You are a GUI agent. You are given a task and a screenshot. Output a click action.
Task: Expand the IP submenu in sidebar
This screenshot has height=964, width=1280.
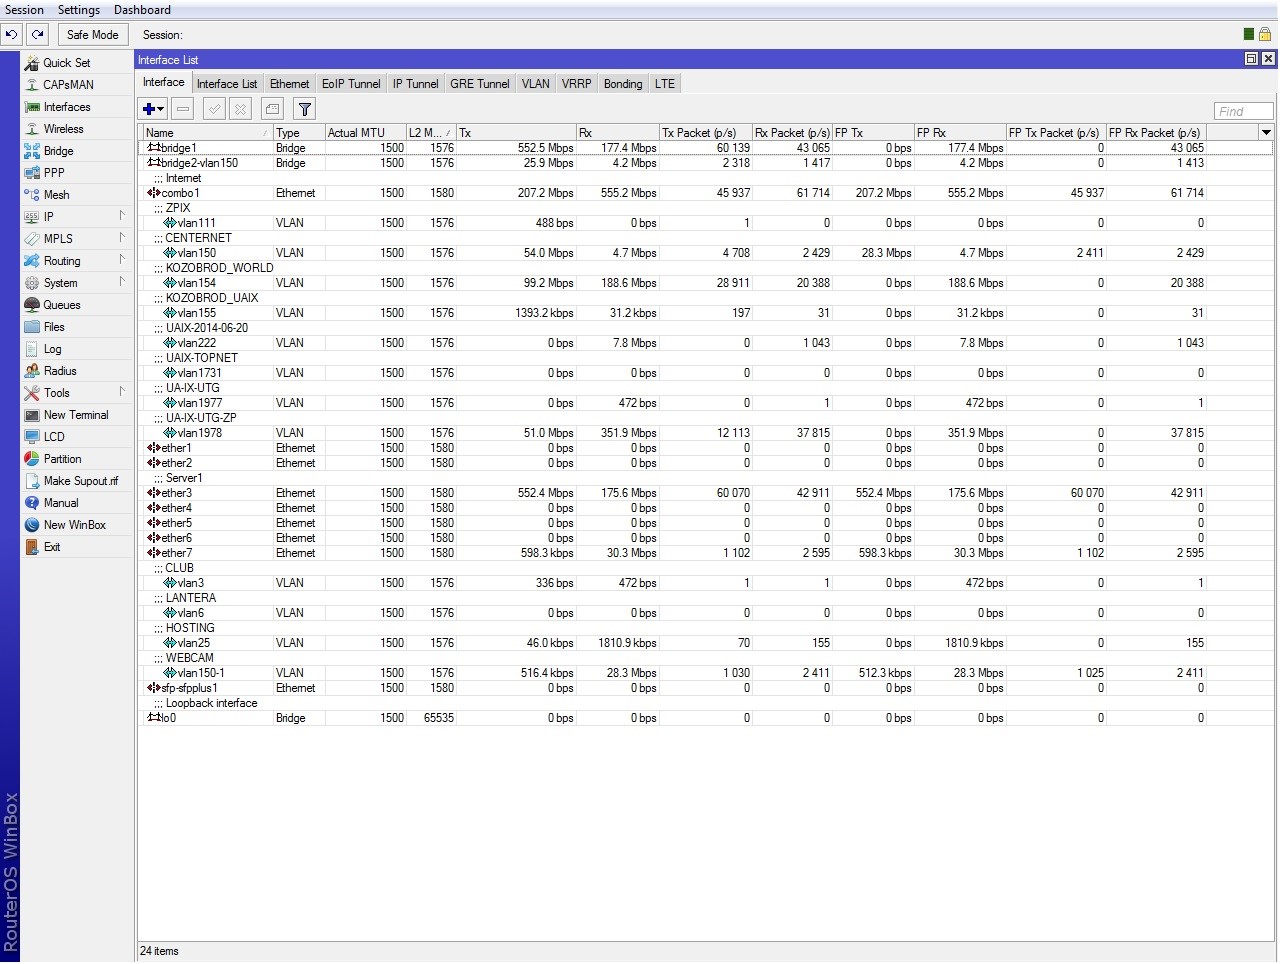pos(48,217)
